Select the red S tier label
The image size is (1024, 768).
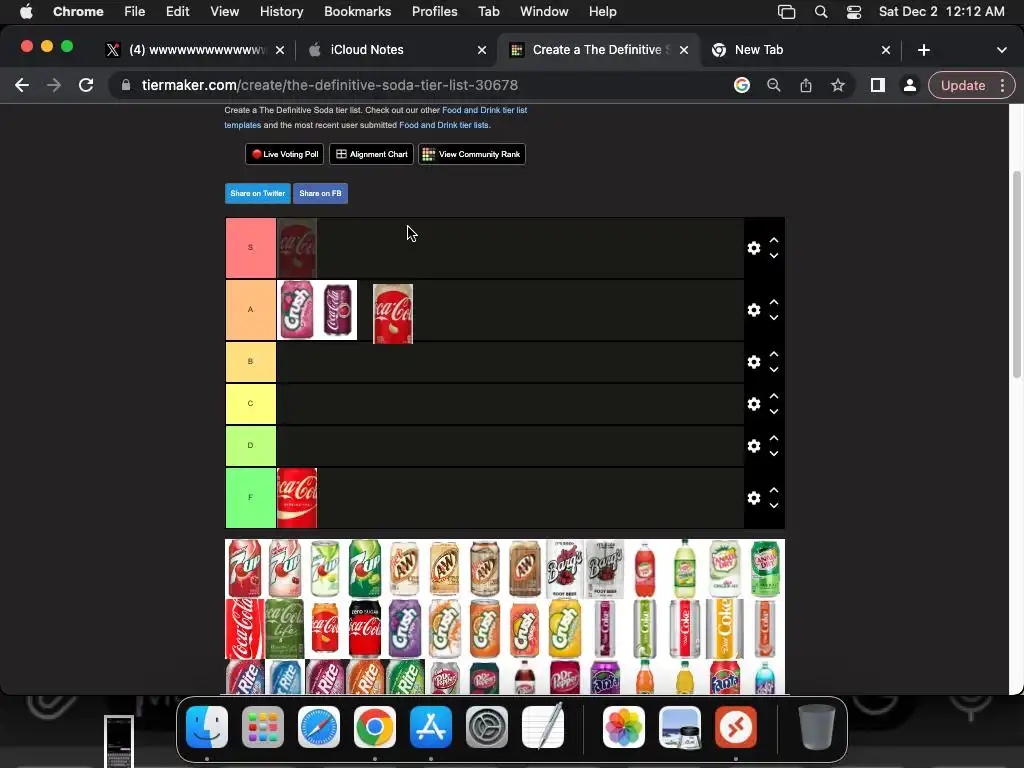(251, 248)
